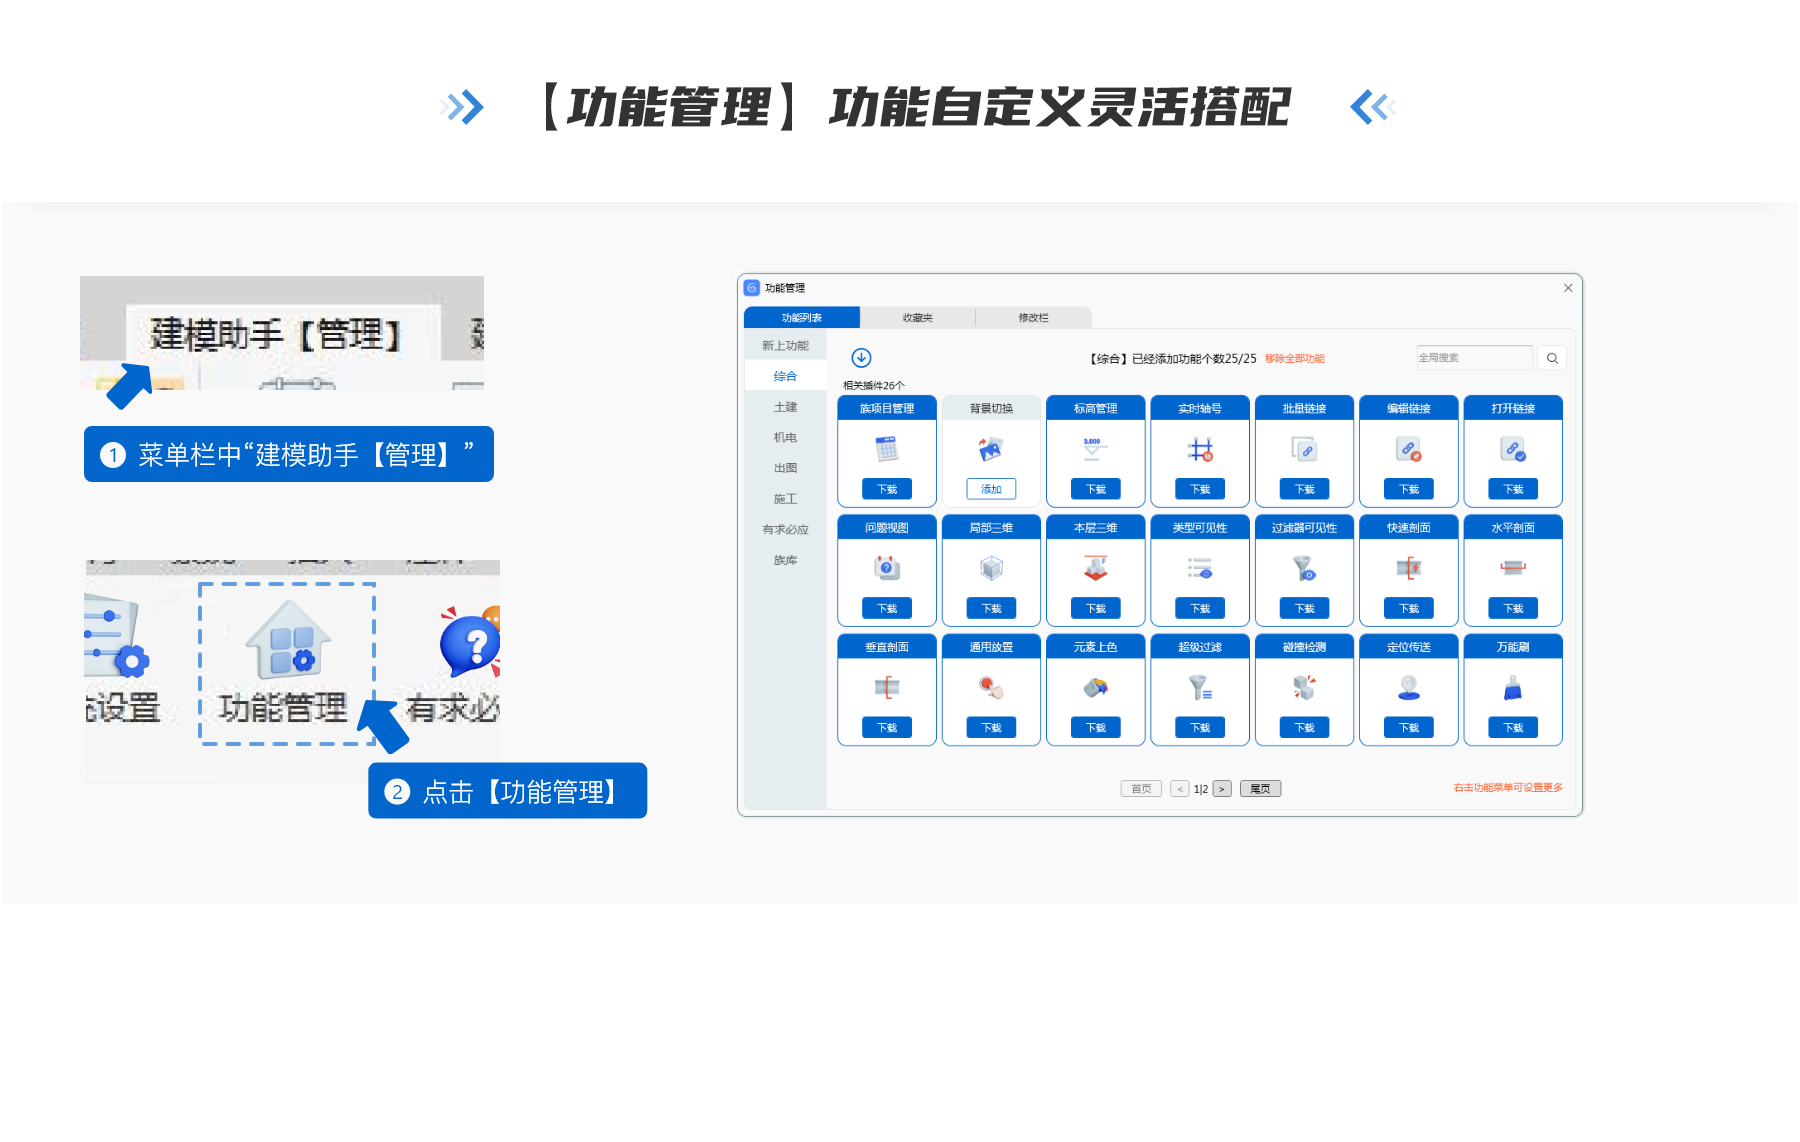Viewport: 1800px width, 1142px height.
Task: Click the circled download arrow icon
Action: 861,358
